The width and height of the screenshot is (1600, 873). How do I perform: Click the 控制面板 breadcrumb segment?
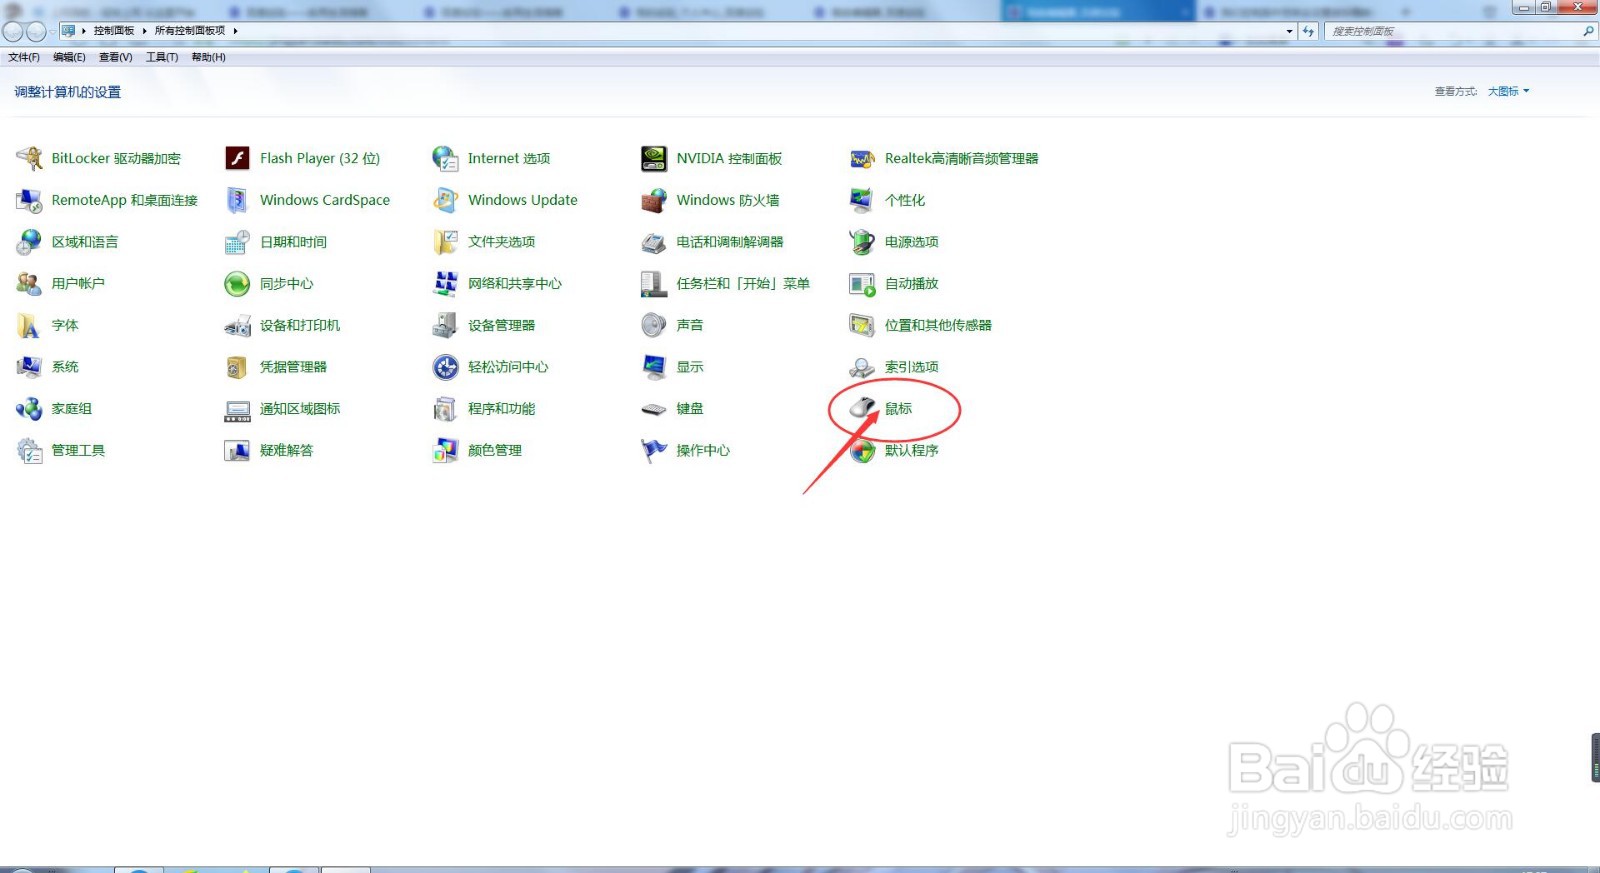pyautogui.click(x=114, y=31)
